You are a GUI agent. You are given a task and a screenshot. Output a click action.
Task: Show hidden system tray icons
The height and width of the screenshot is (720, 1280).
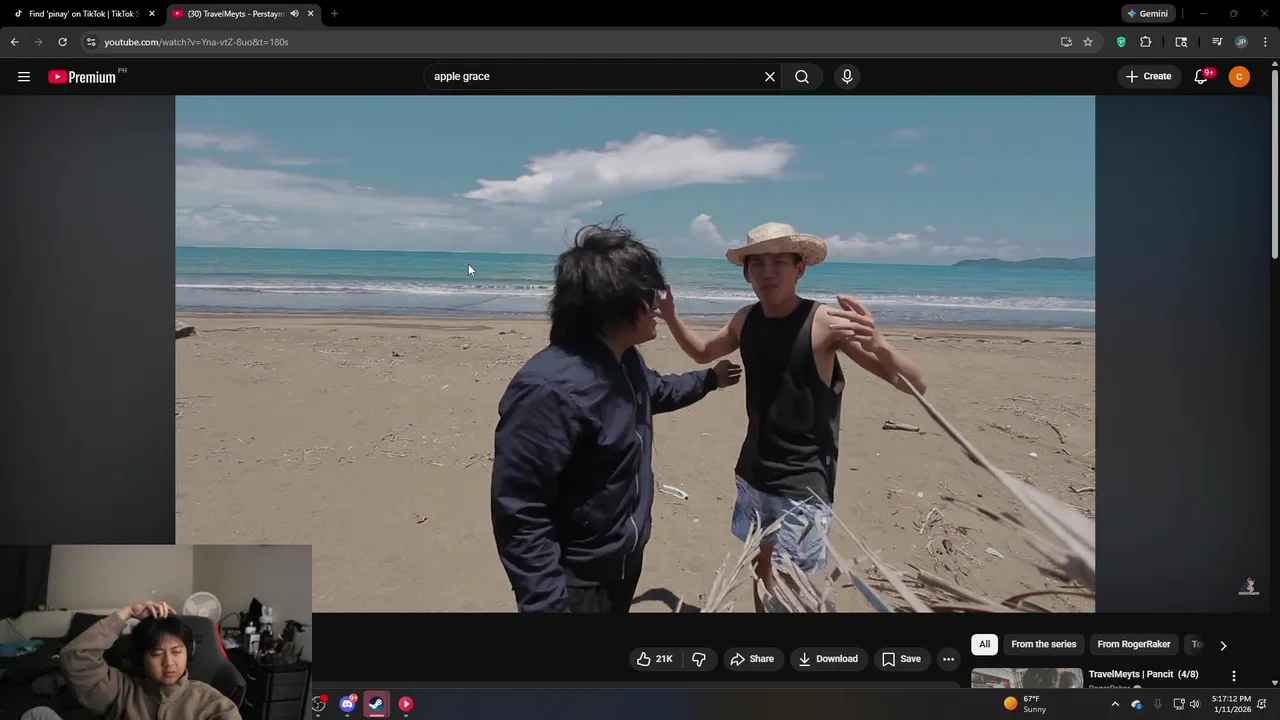click(x=1115, y=704)
